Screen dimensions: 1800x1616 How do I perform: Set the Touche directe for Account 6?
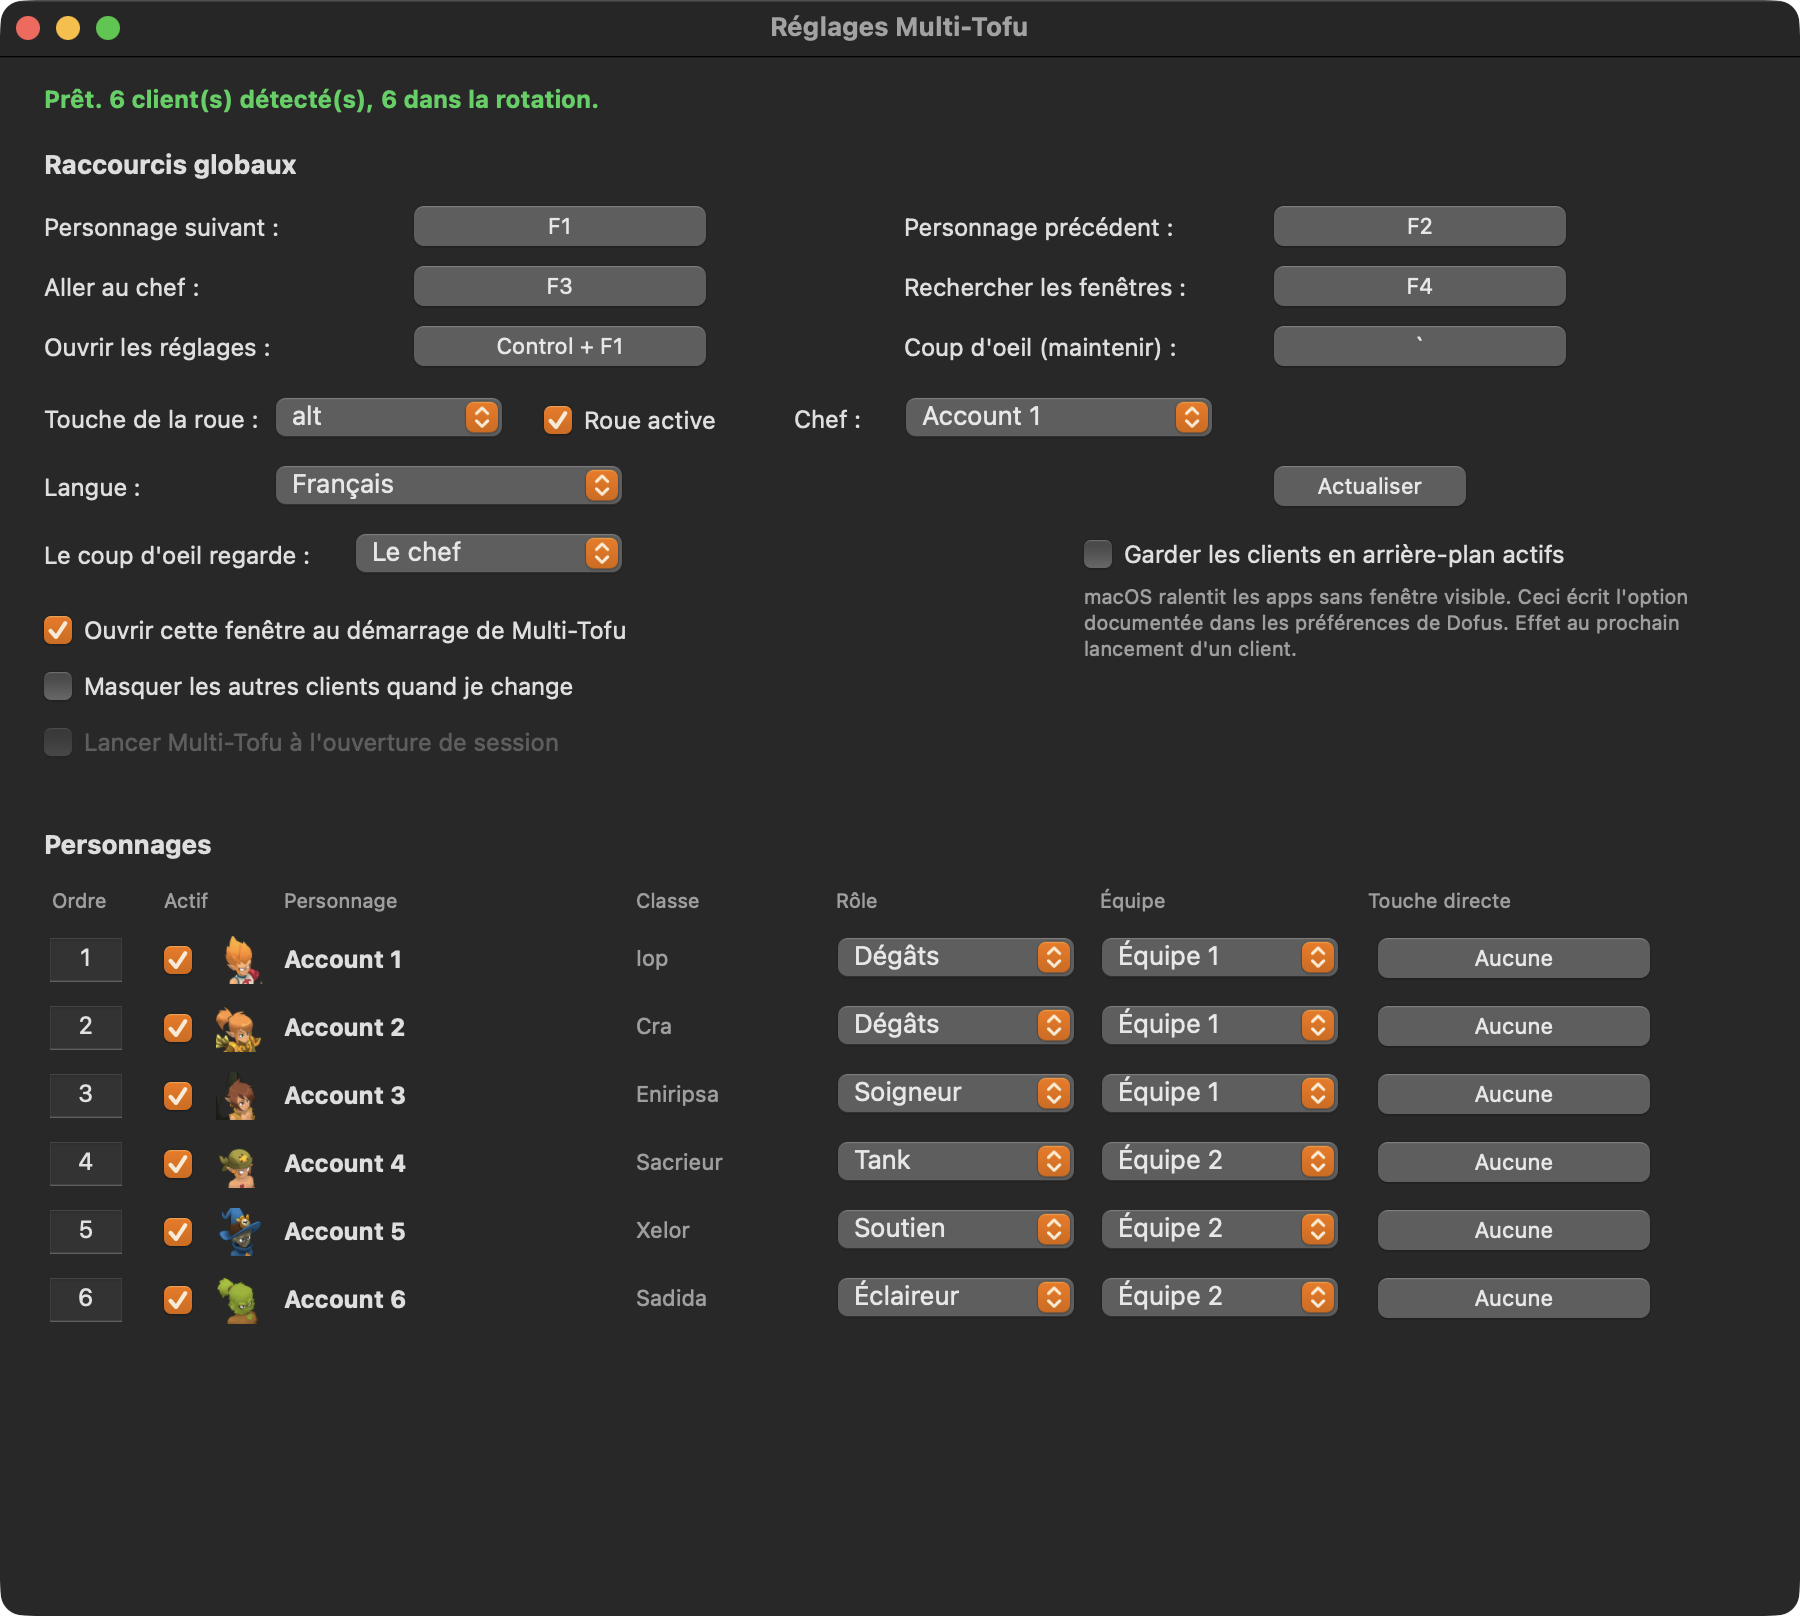tap(1514, 1298)
